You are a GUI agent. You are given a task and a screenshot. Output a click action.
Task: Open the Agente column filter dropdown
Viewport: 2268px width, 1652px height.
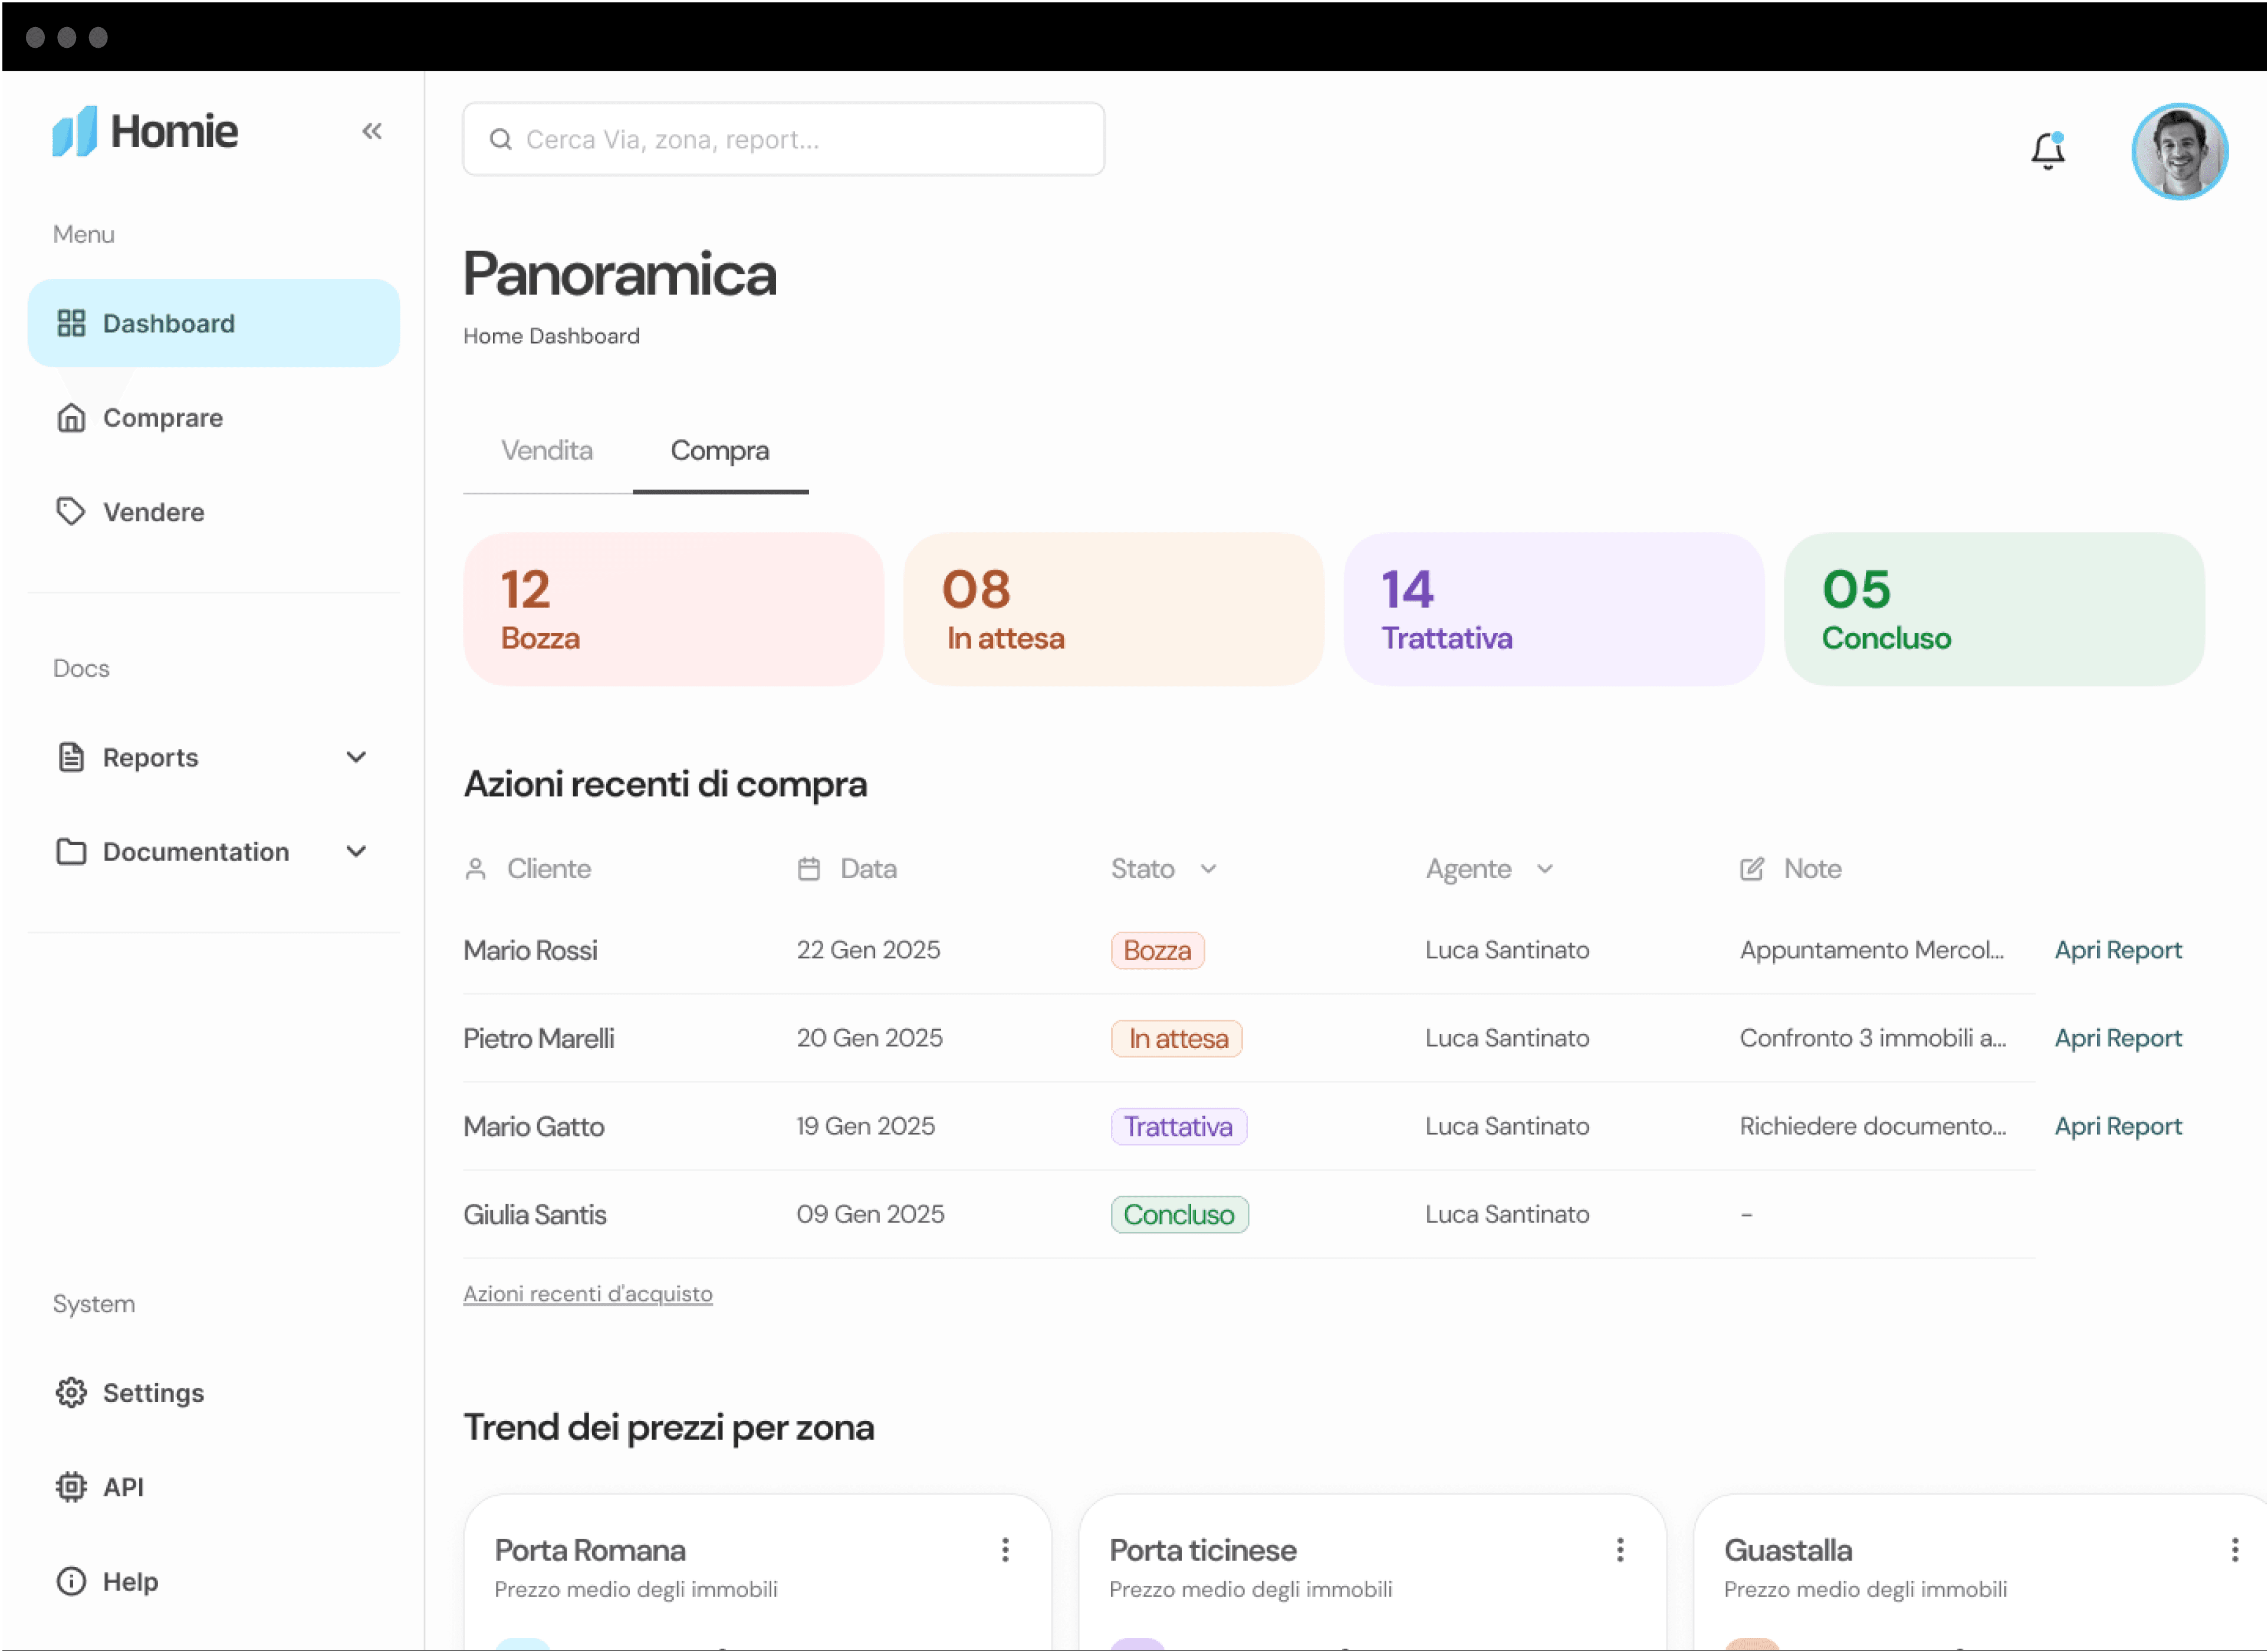pos(1545,869)
